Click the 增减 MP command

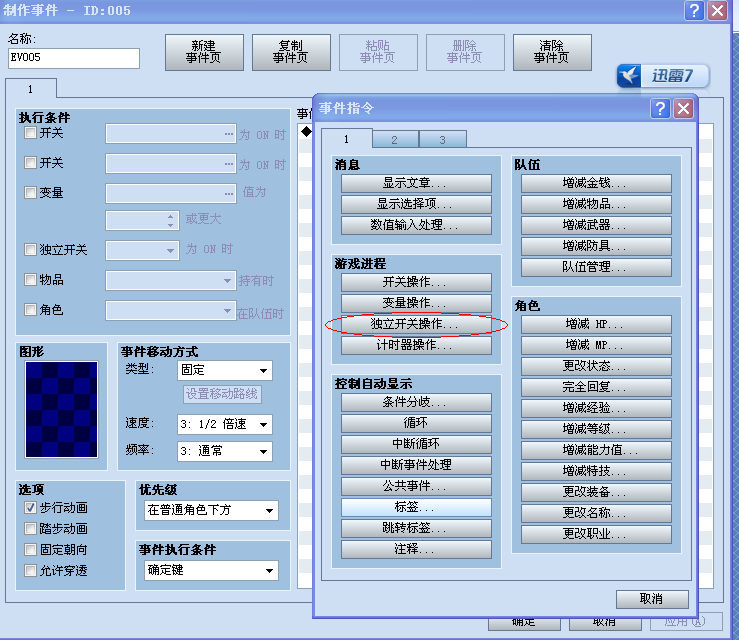click(x=596, y=345)
